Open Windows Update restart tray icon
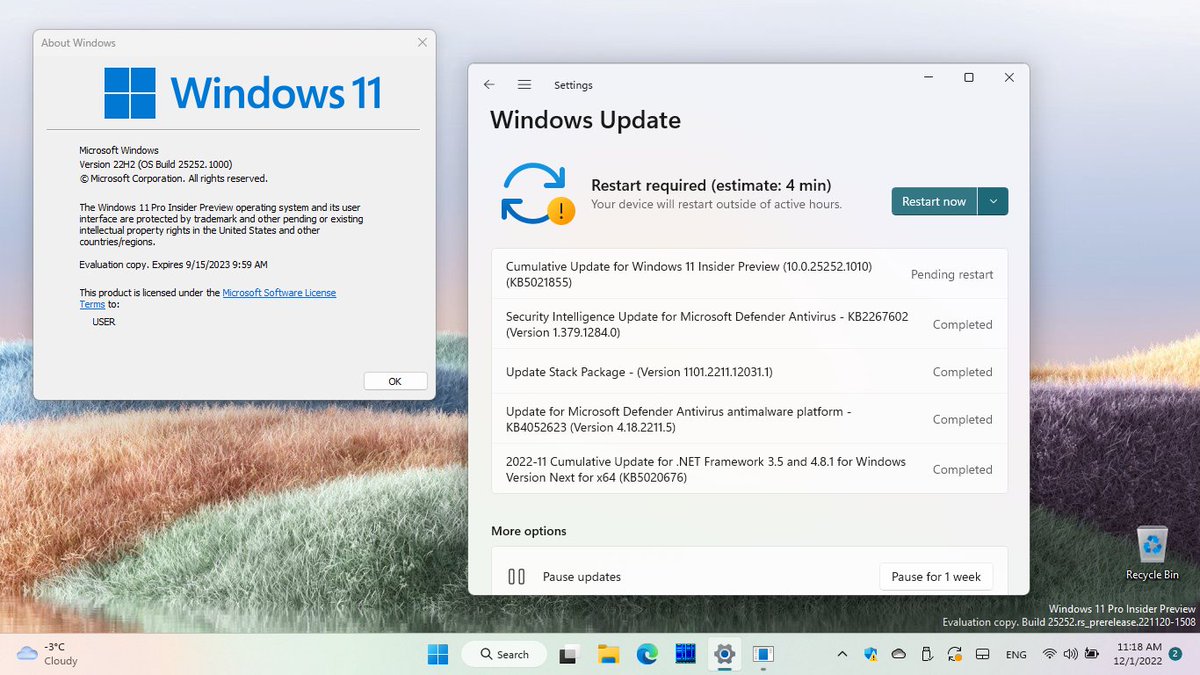Screen dimensions: 1200x675 tap(955, 654)
